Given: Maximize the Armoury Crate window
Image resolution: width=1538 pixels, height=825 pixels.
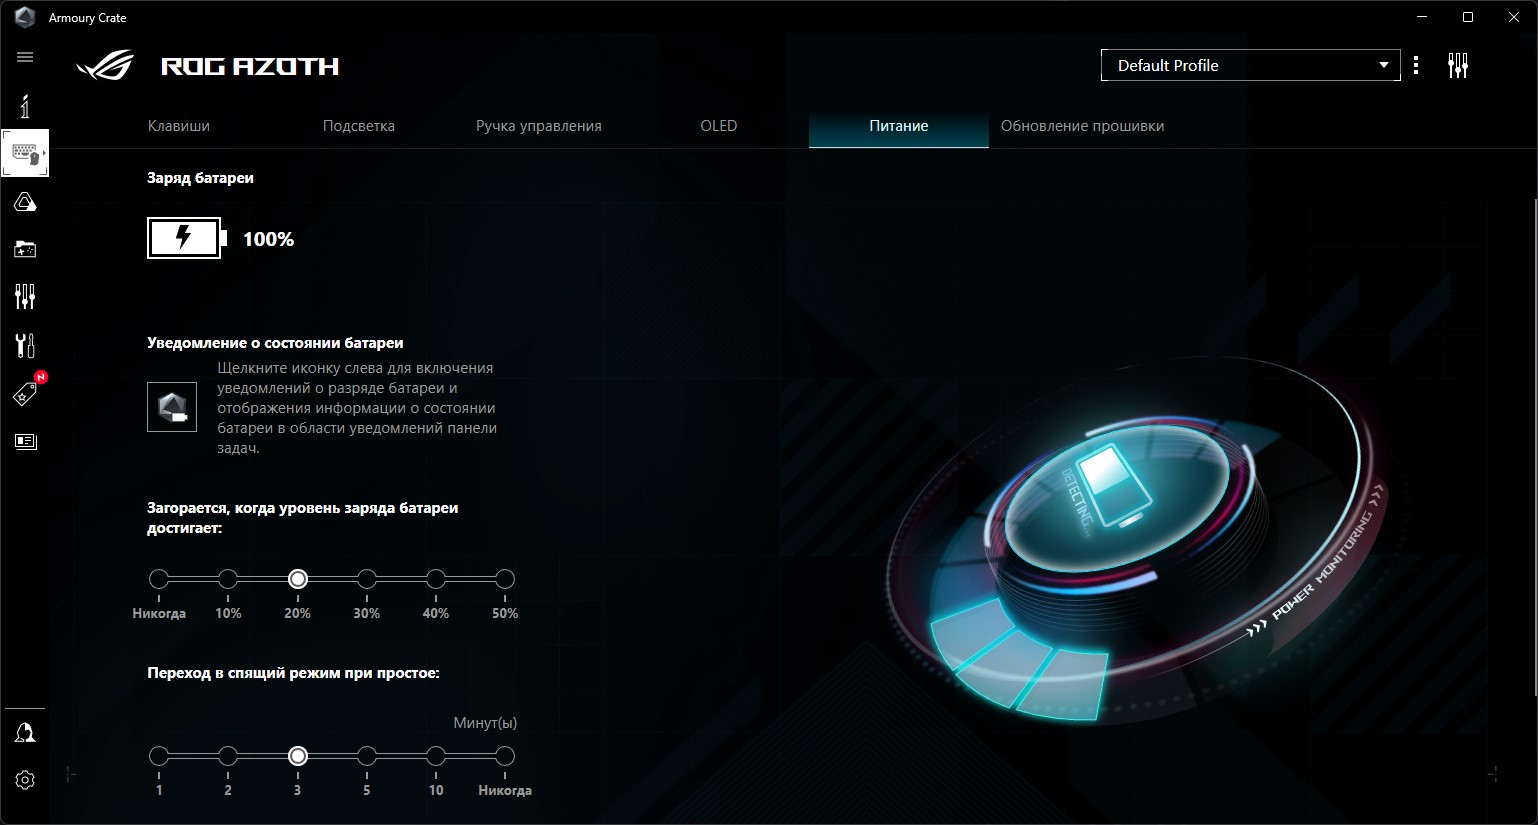Looking at the screenshot, I should click(1468, 17).
